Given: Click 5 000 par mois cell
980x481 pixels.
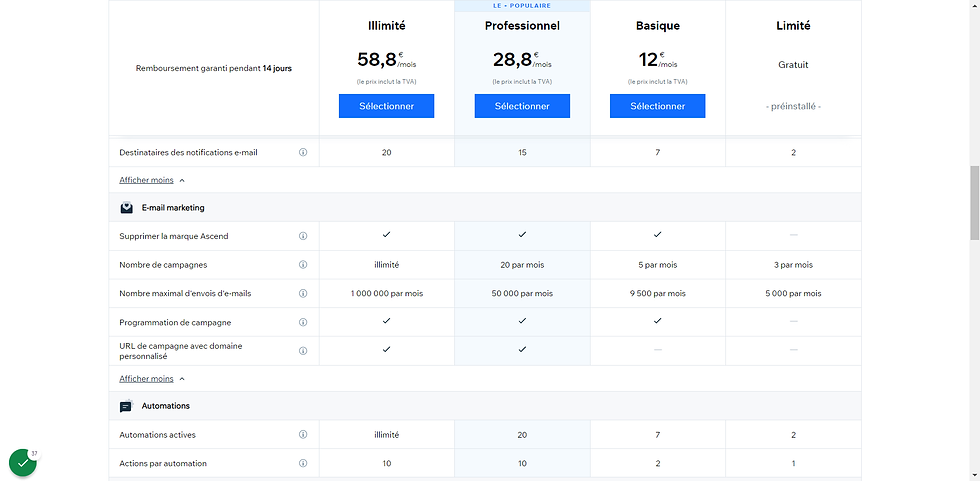Looking at the screenshot, I should coord(793,294).
